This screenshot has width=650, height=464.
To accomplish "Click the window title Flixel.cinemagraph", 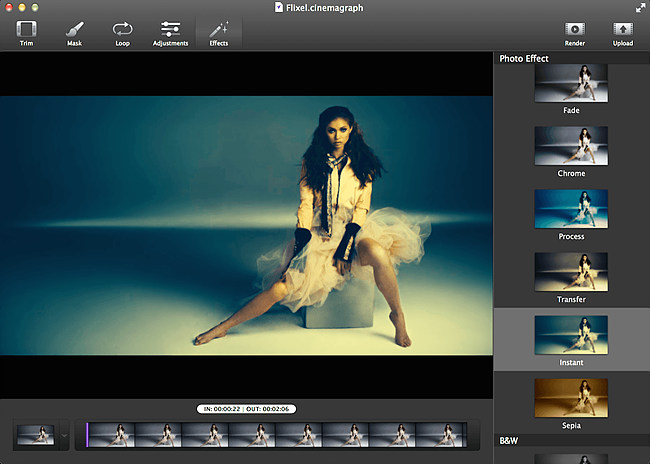I will 325,7.
